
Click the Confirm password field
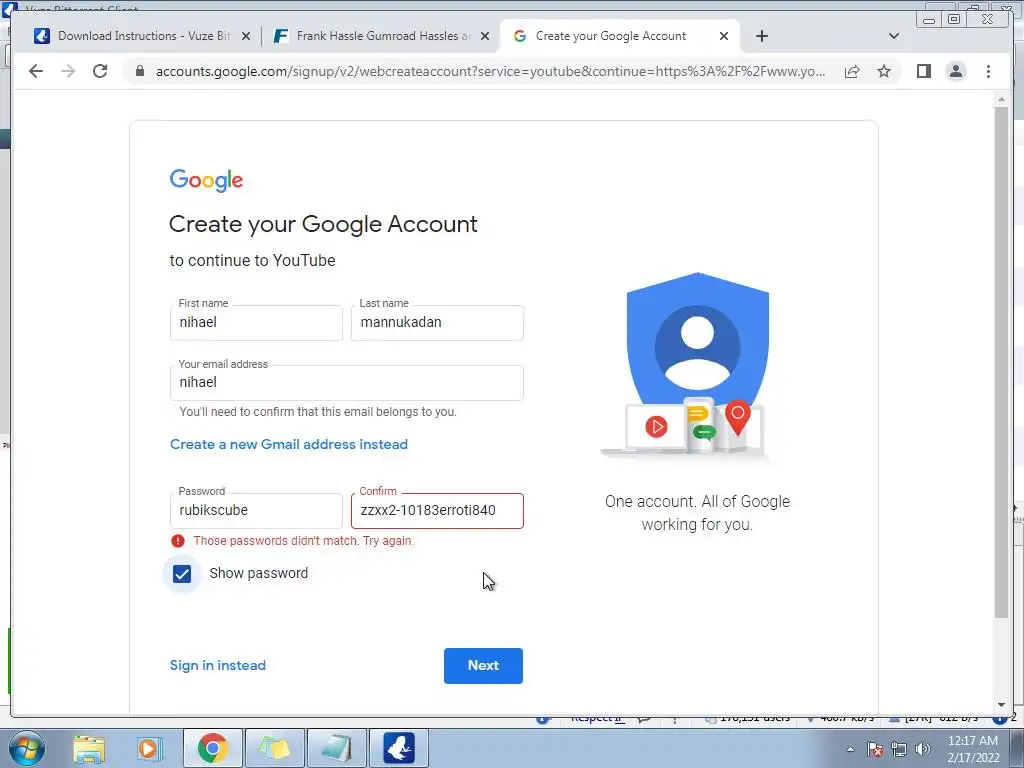click(x=437, y=511)
